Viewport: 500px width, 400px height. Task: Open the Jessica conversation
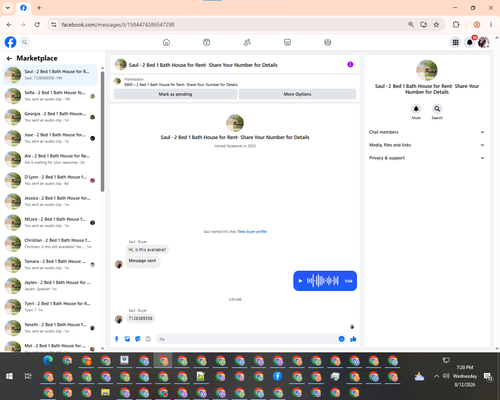[x=50, y=201]
